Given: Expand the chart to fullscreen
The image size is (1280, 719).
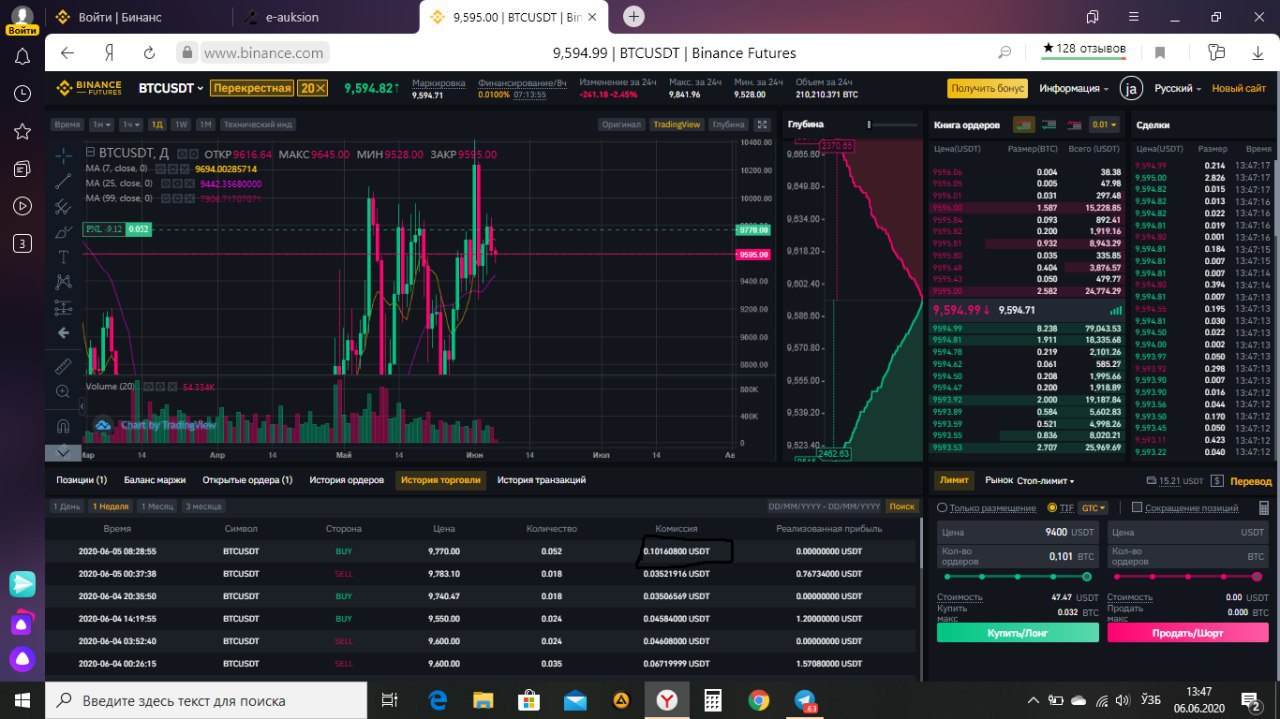Looking at the screenshot, I should click(762, 124).
